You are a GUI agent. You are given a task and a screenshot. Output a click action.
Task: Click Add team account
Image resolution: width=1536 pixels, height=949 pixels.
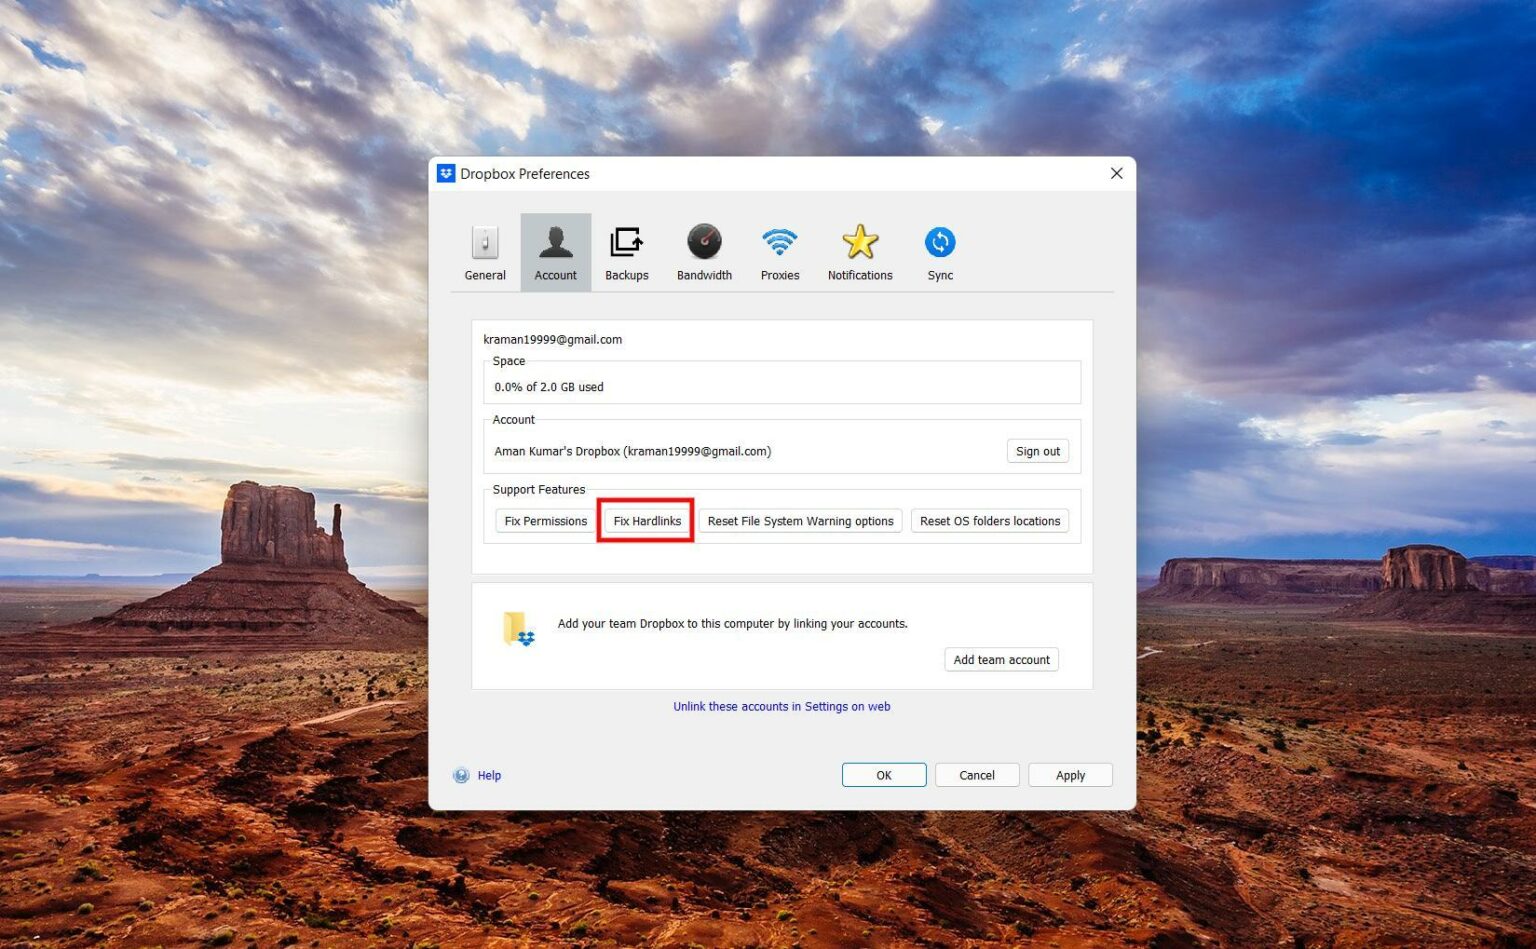click(x=1000, y=659)
